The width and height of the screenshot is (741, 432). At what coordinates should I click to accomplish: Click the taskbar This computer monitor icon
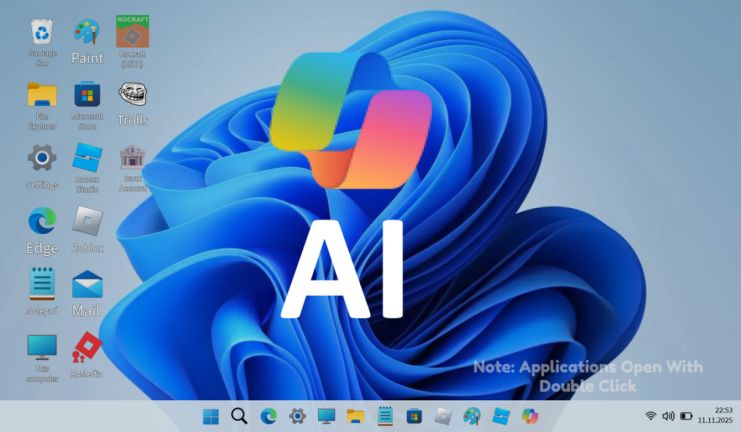327,416
